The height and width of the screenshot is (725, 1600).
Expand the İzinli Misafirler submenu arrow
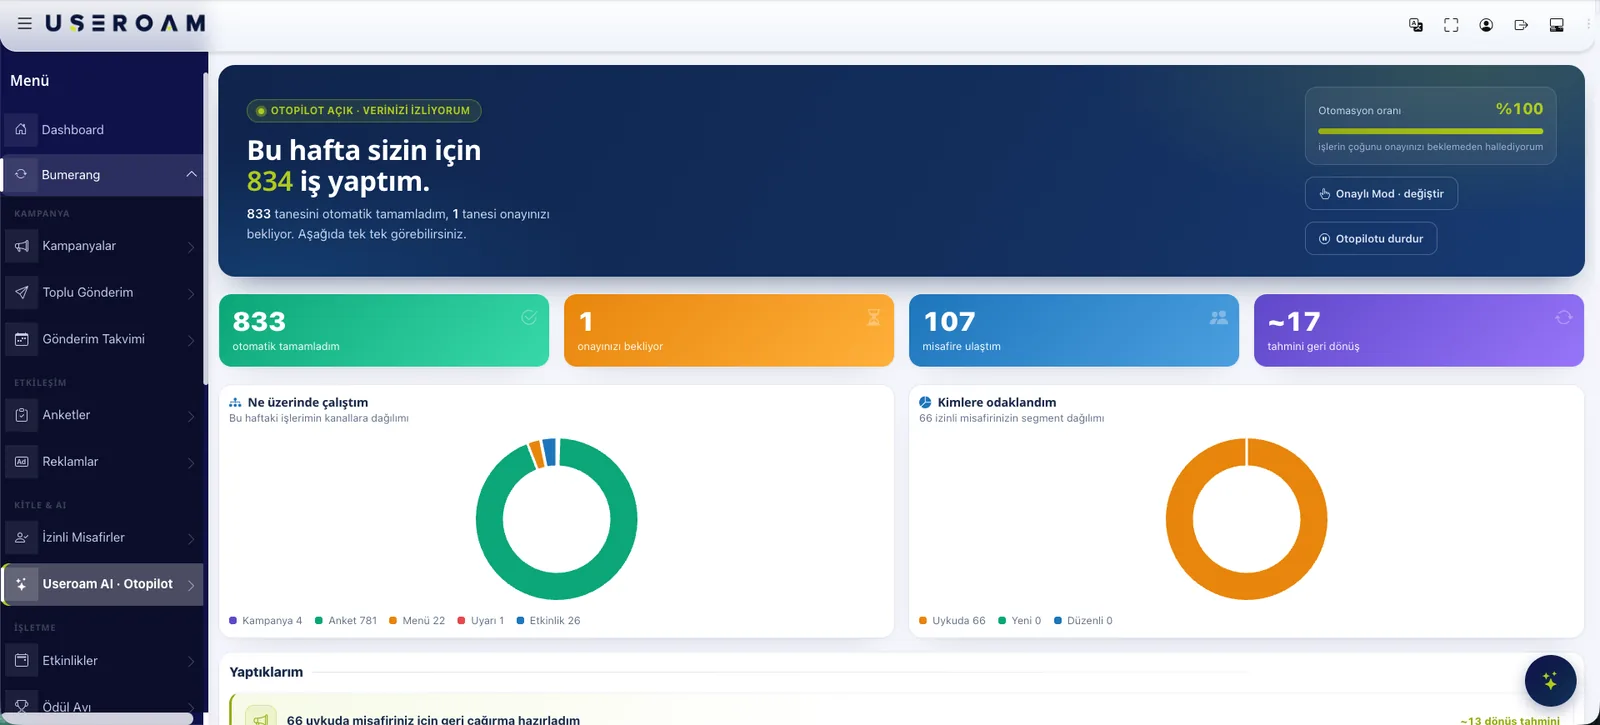(x=191, y=538)
